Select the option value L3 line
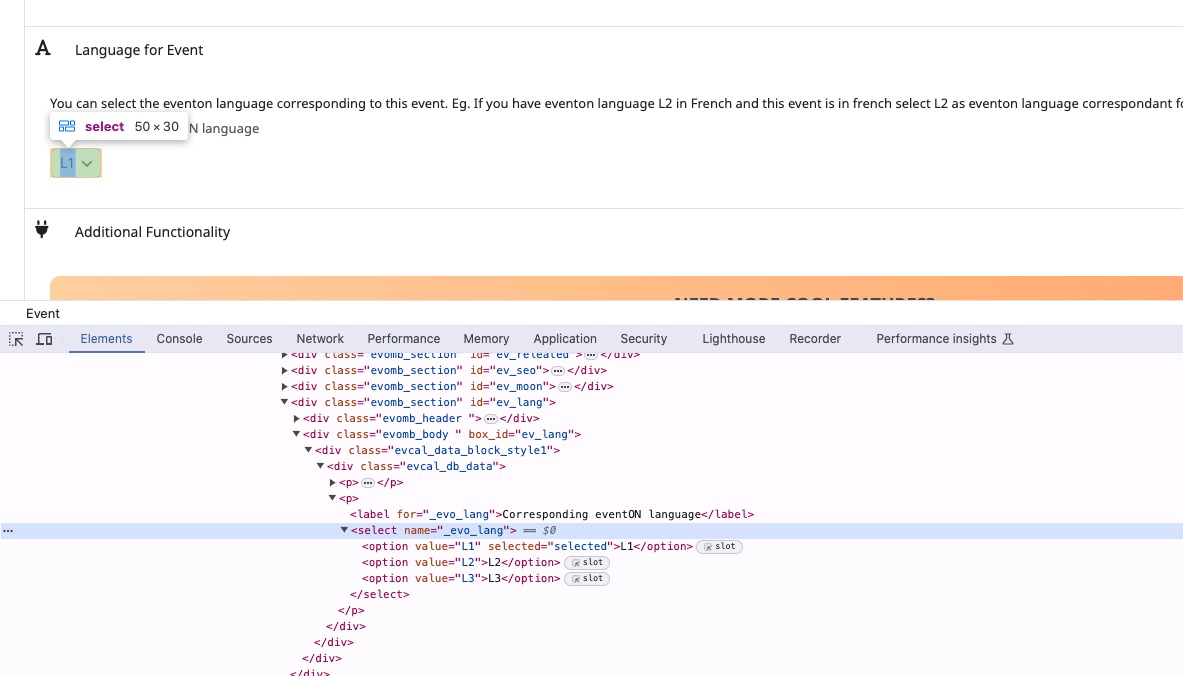The image size is (1183, 676). click(x=461, y=579)
